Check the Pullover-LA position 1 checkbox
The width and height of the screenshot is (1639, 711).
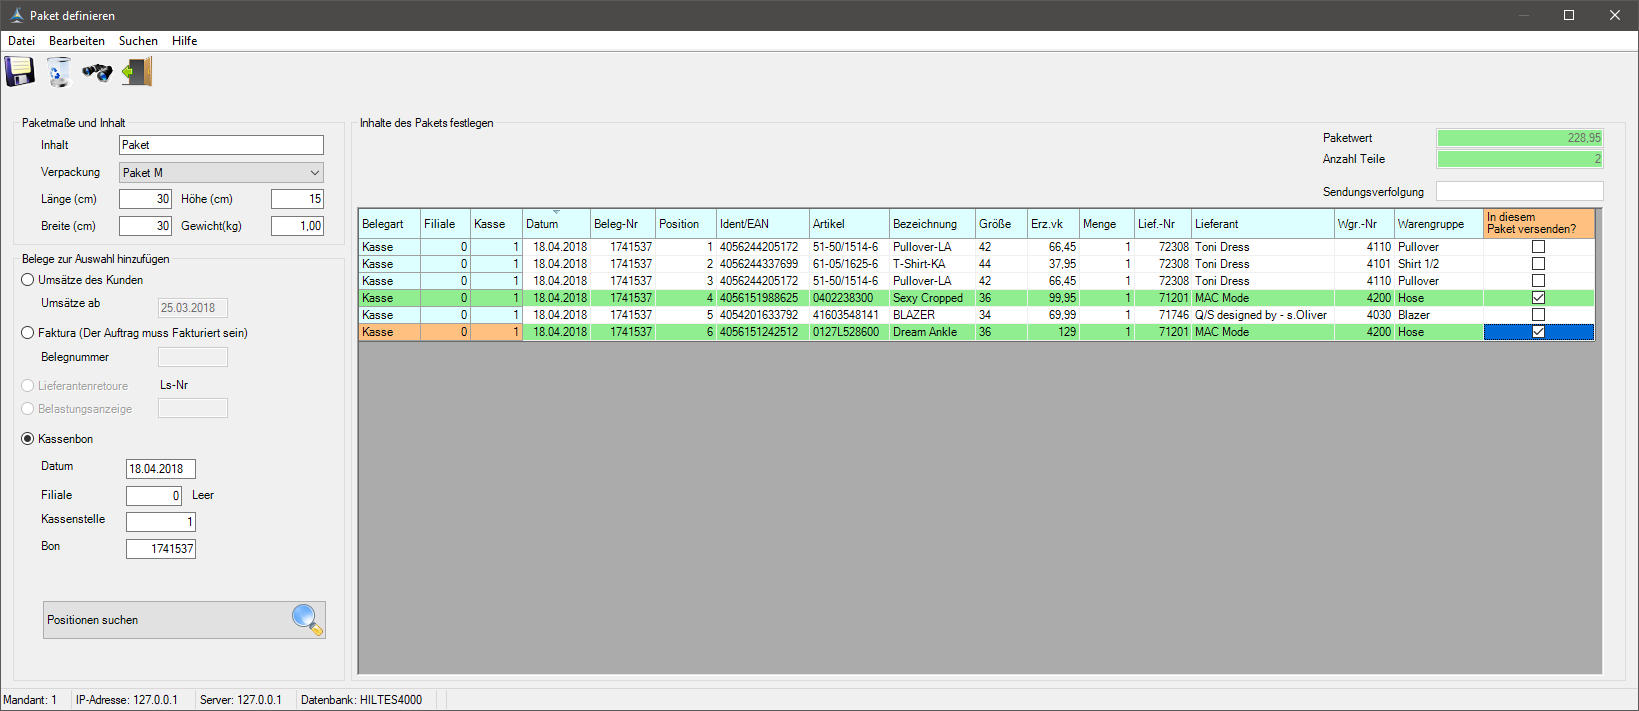point(1538,247)
